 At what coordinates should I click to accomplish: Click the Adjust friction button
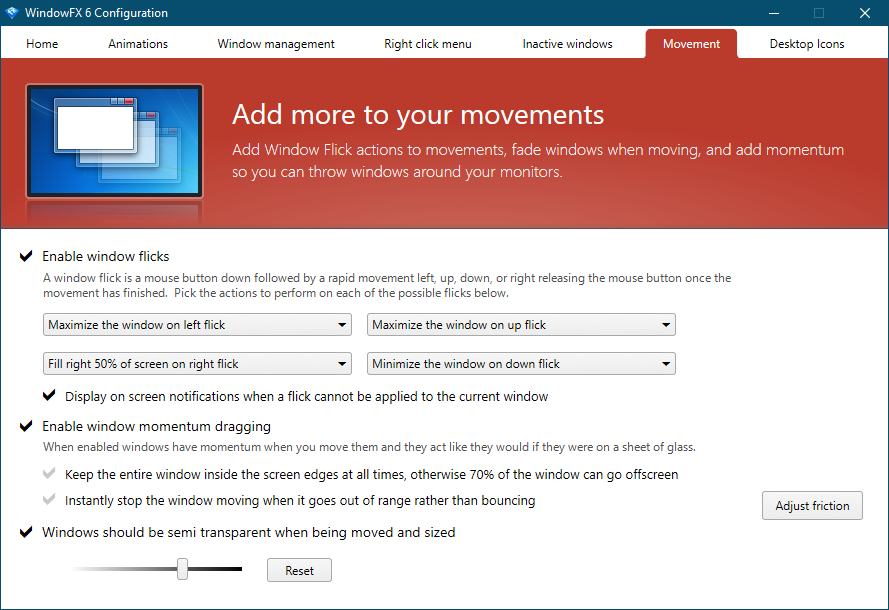812,506
